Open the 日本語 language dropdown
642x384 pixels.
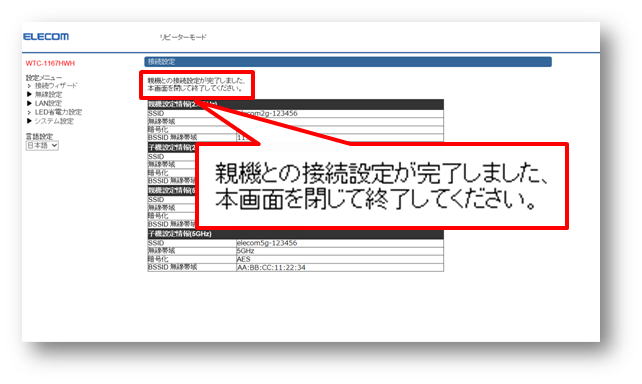click(42, 145)
